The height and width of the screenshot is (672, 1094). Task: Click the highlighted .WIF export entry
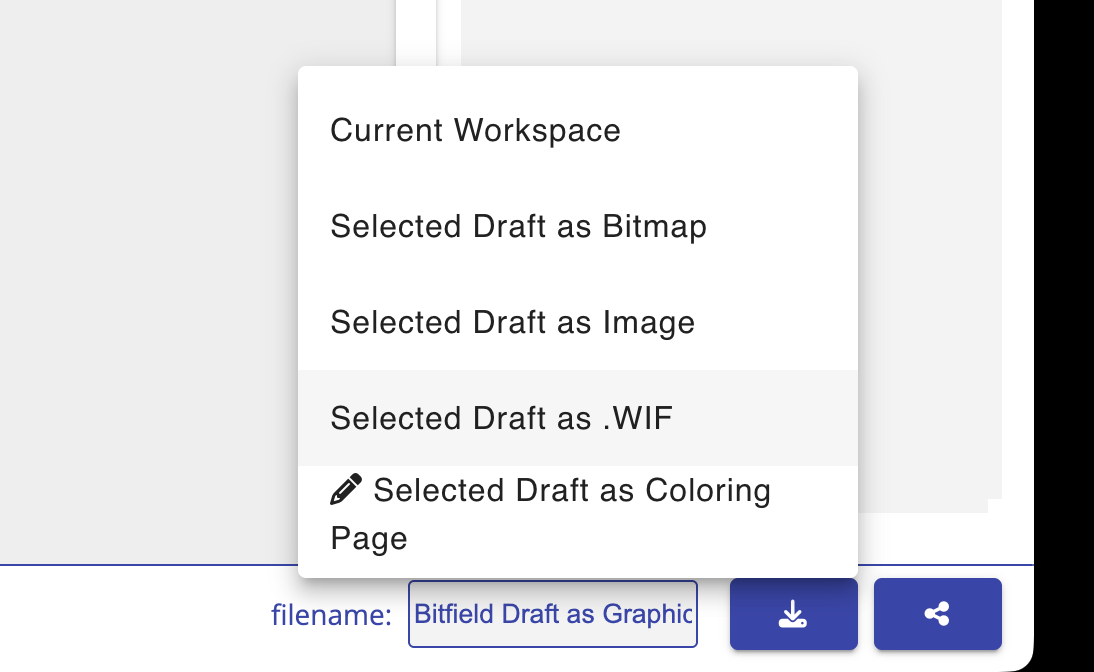click(501, 418)
